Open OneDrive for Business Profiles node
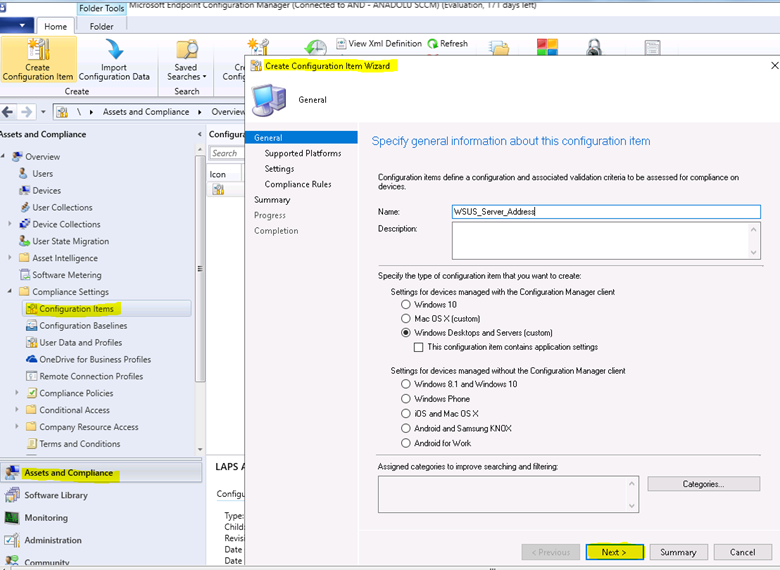 (95, 360)
